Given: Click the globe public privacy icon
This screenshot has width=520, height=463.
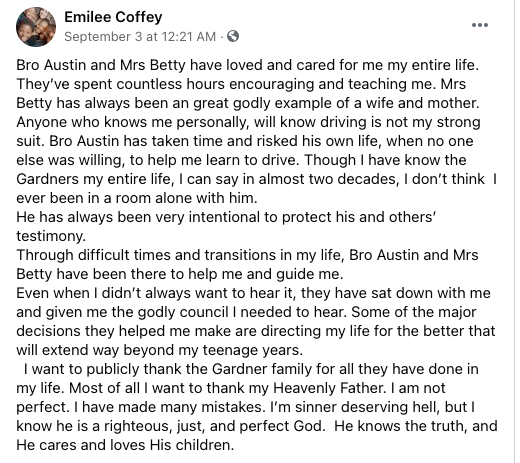Looking at the screenshot, I should (x=233, y=36).
